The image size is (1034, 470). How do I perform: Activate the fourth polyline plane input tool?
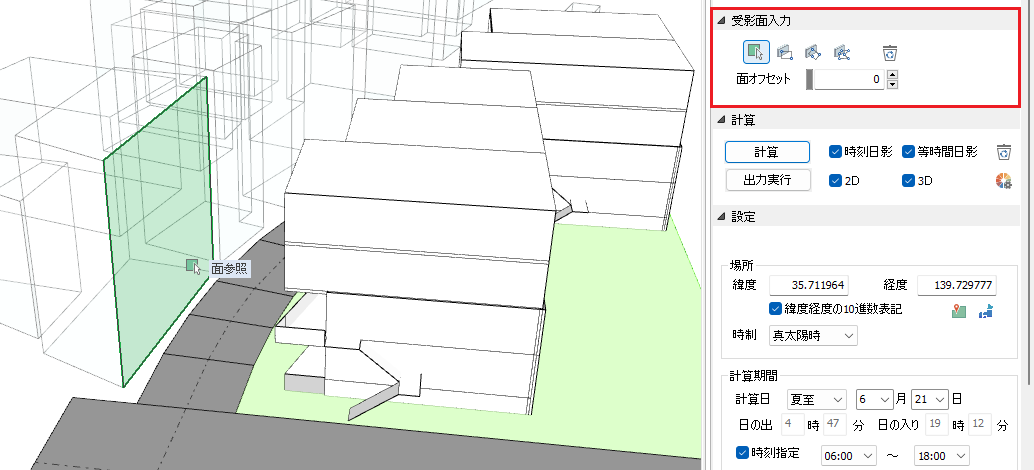pyautogui.click(x=842, y=52)
